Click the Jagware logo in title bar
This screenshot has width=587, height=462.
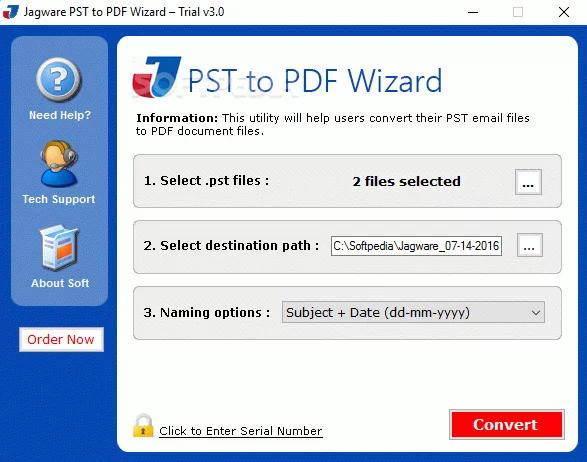point(10,12)
